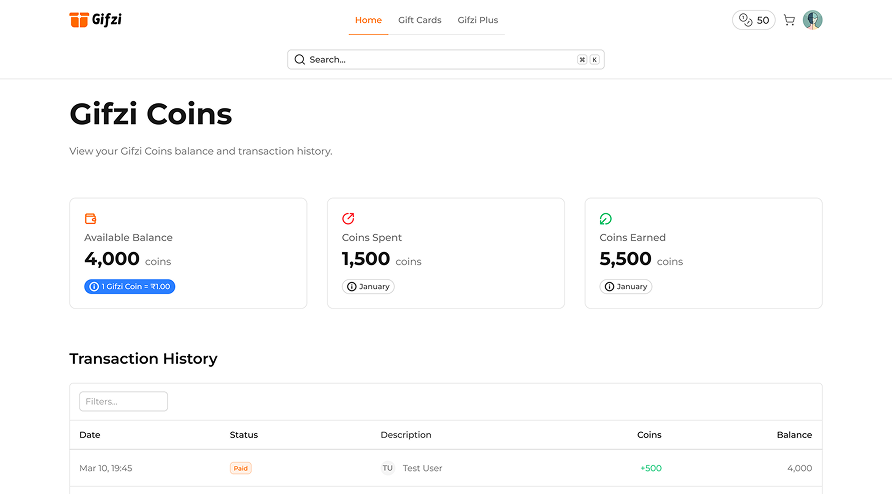
Task: Open the shopping cart
Action: 789,20
